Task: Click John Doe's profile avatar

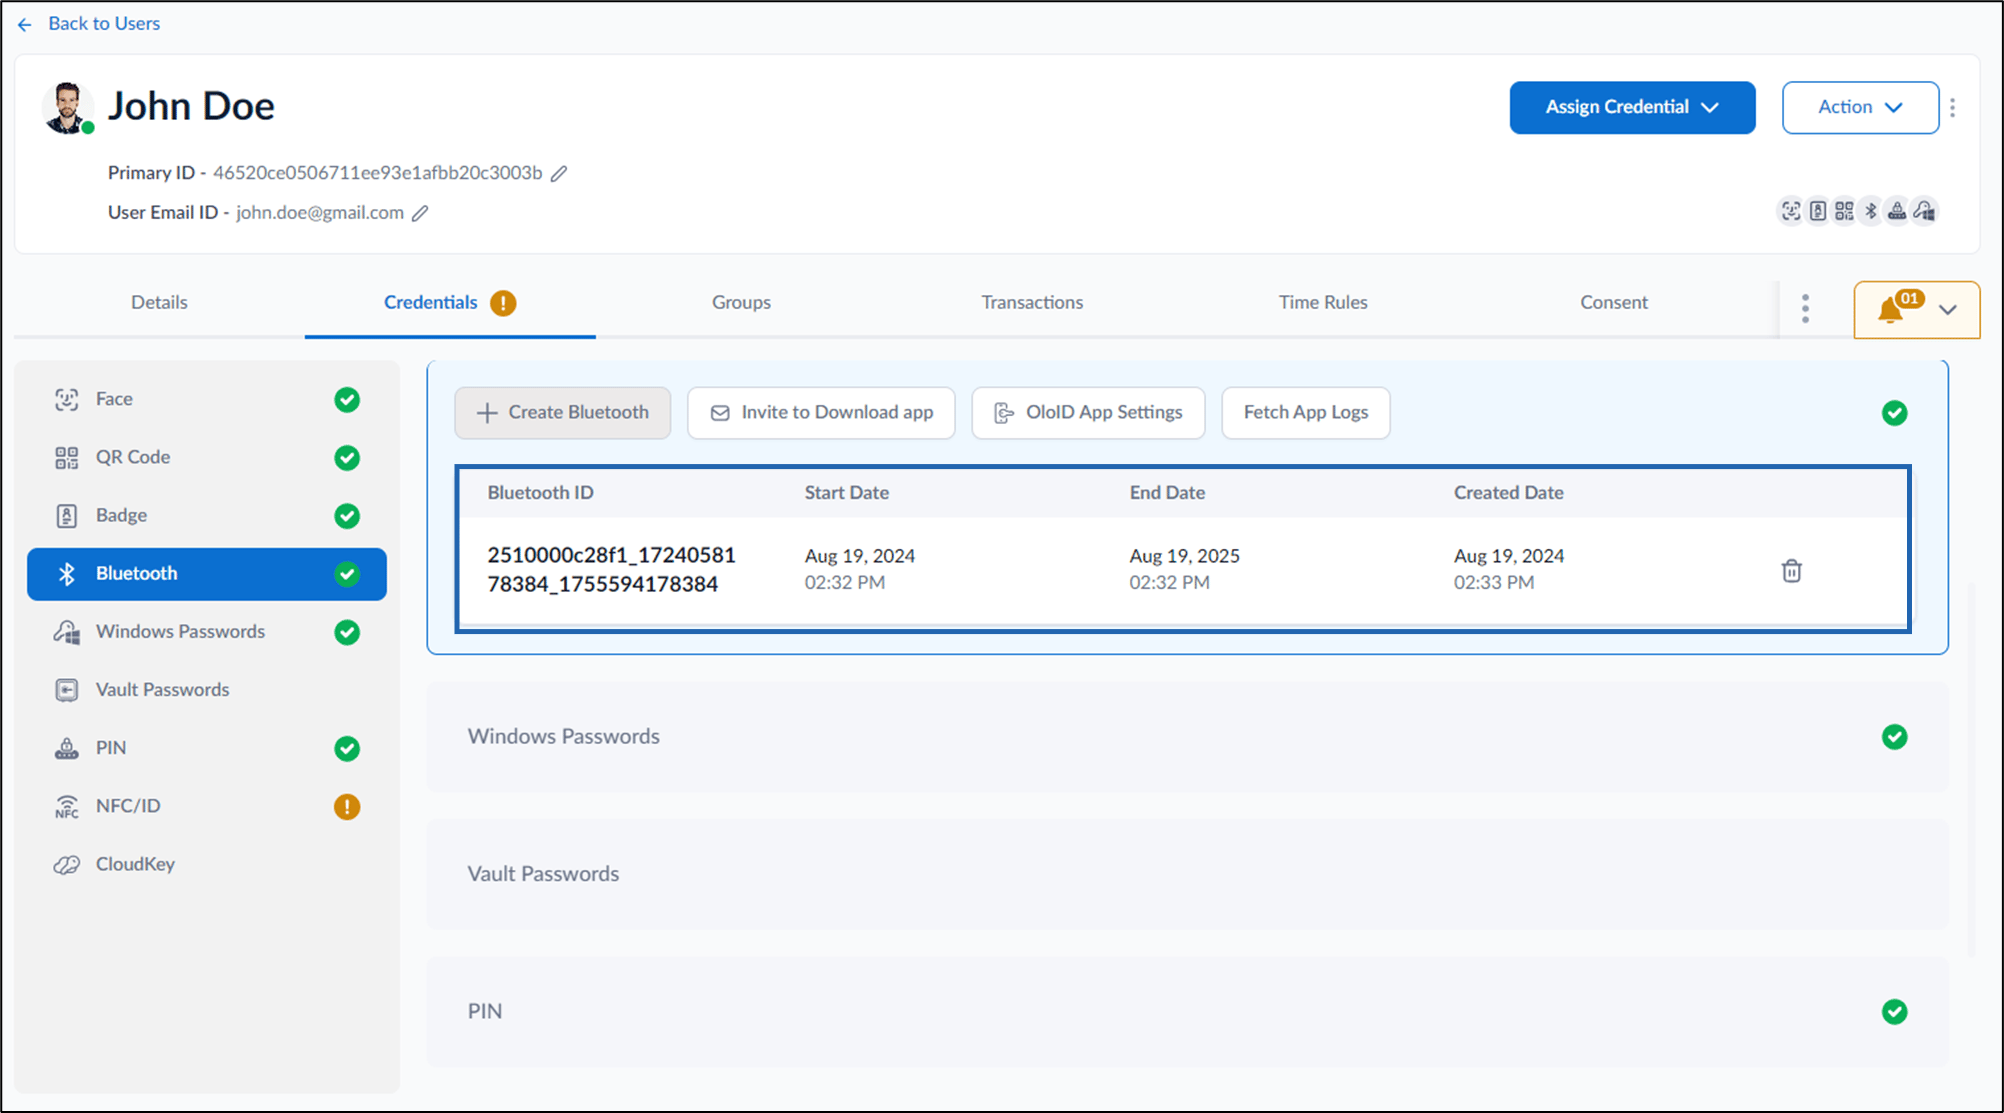Action: (x=68, y=107)
